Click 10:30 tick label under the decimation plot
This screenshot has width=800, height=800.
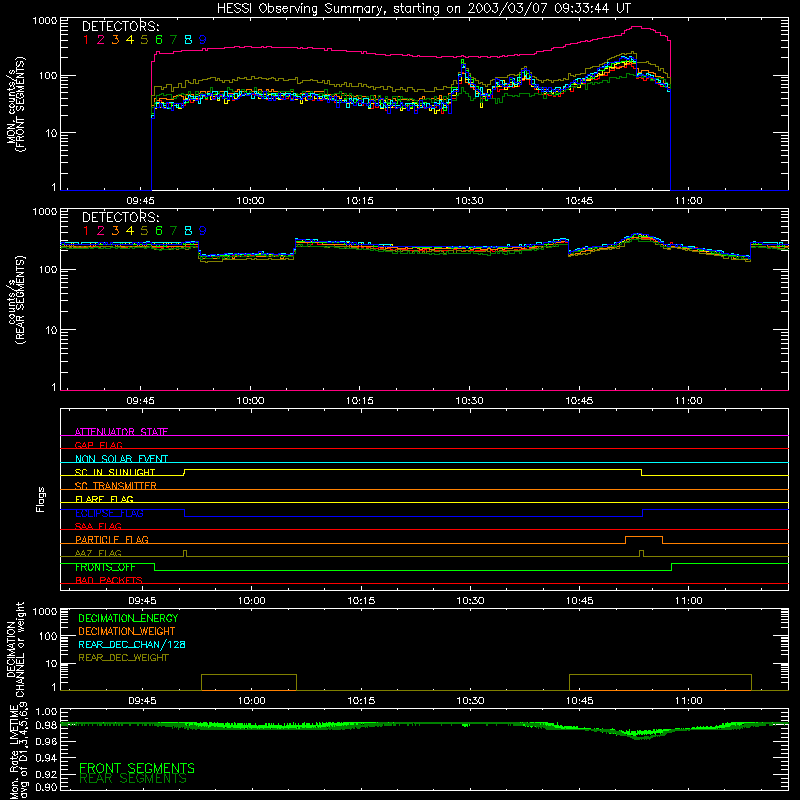click(x=470, y=701)
